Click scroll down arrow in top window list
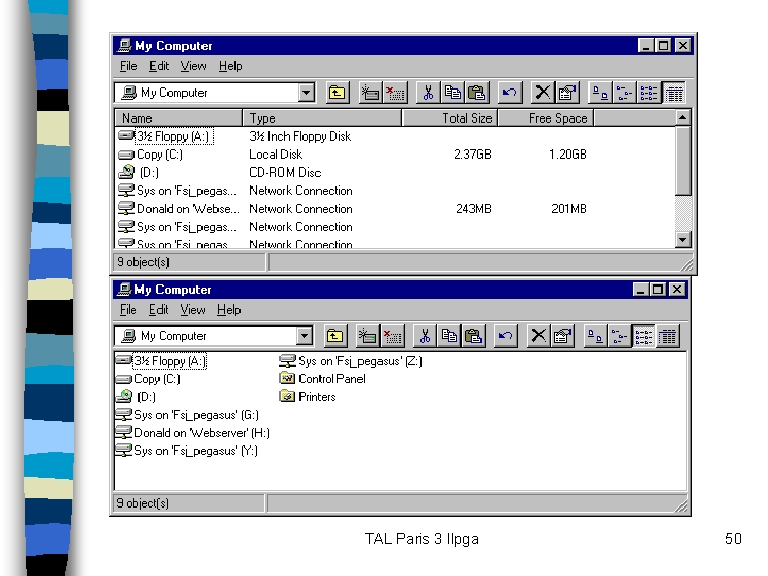The image size is (768, 576). [683, 239]
